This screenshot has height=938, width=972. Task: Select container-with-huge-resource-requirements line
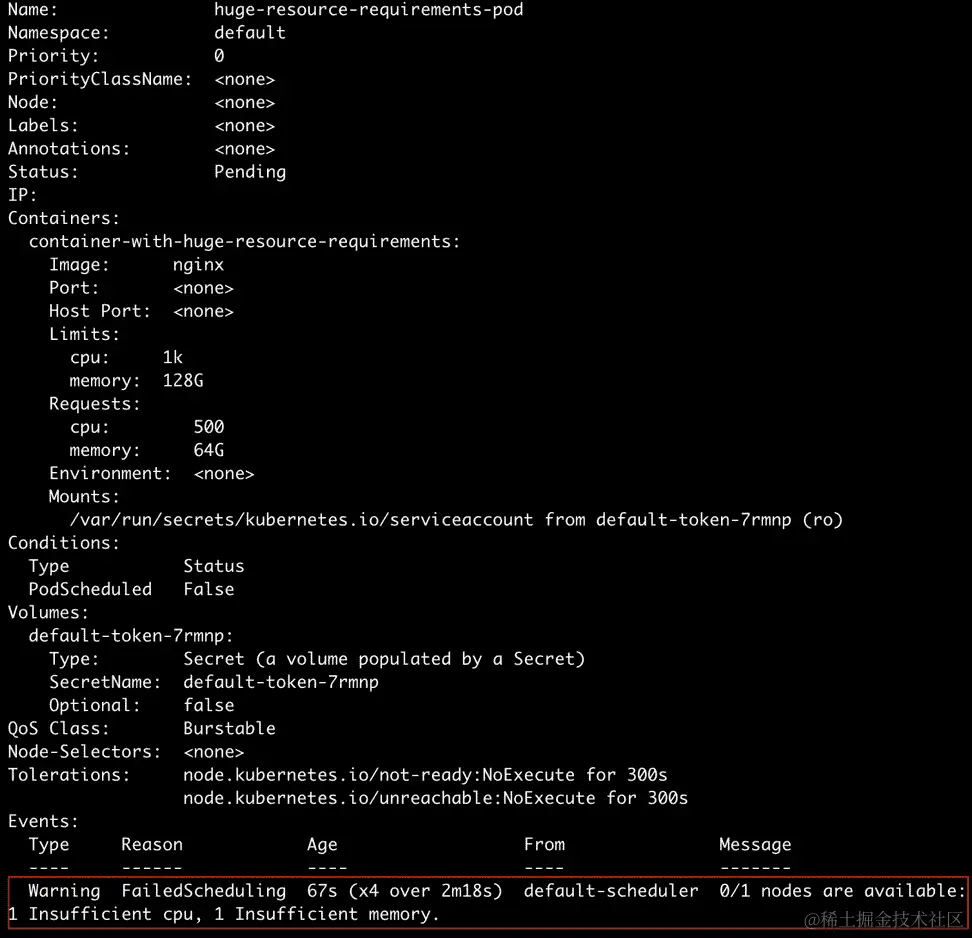(x=244, y=241)
